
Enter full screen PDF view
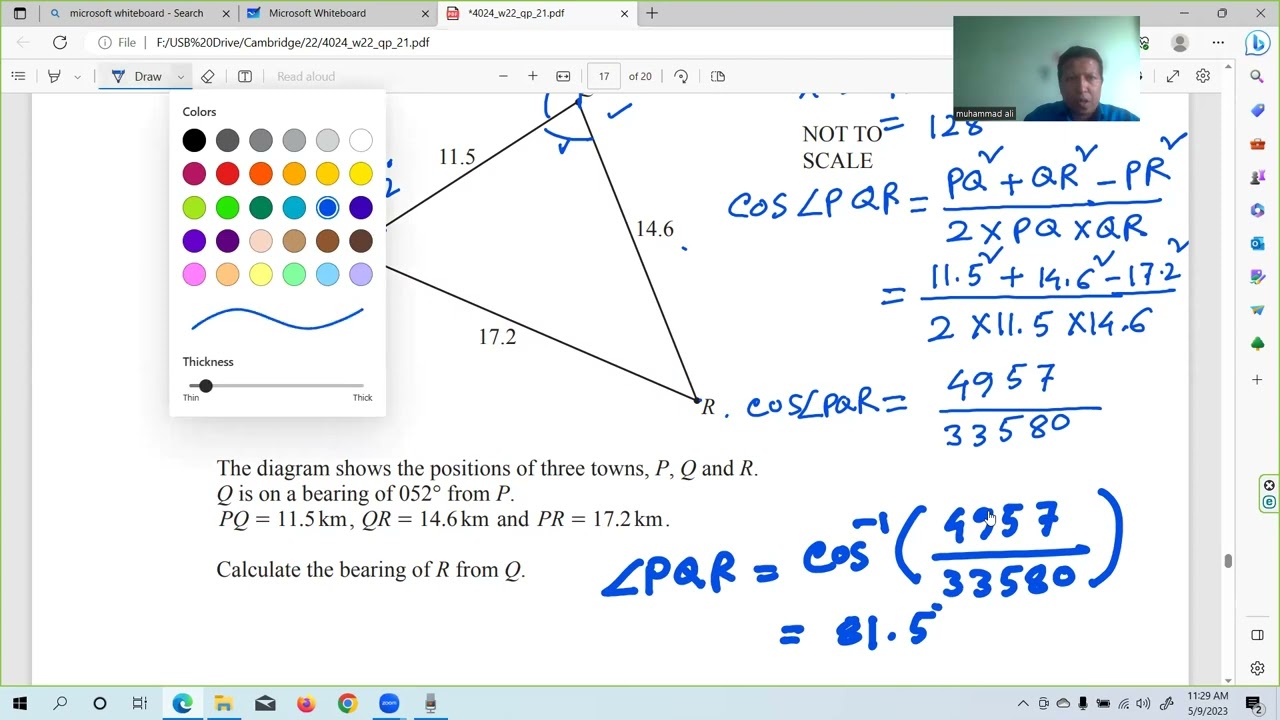pyautogui.click(x=1173, y=76)
